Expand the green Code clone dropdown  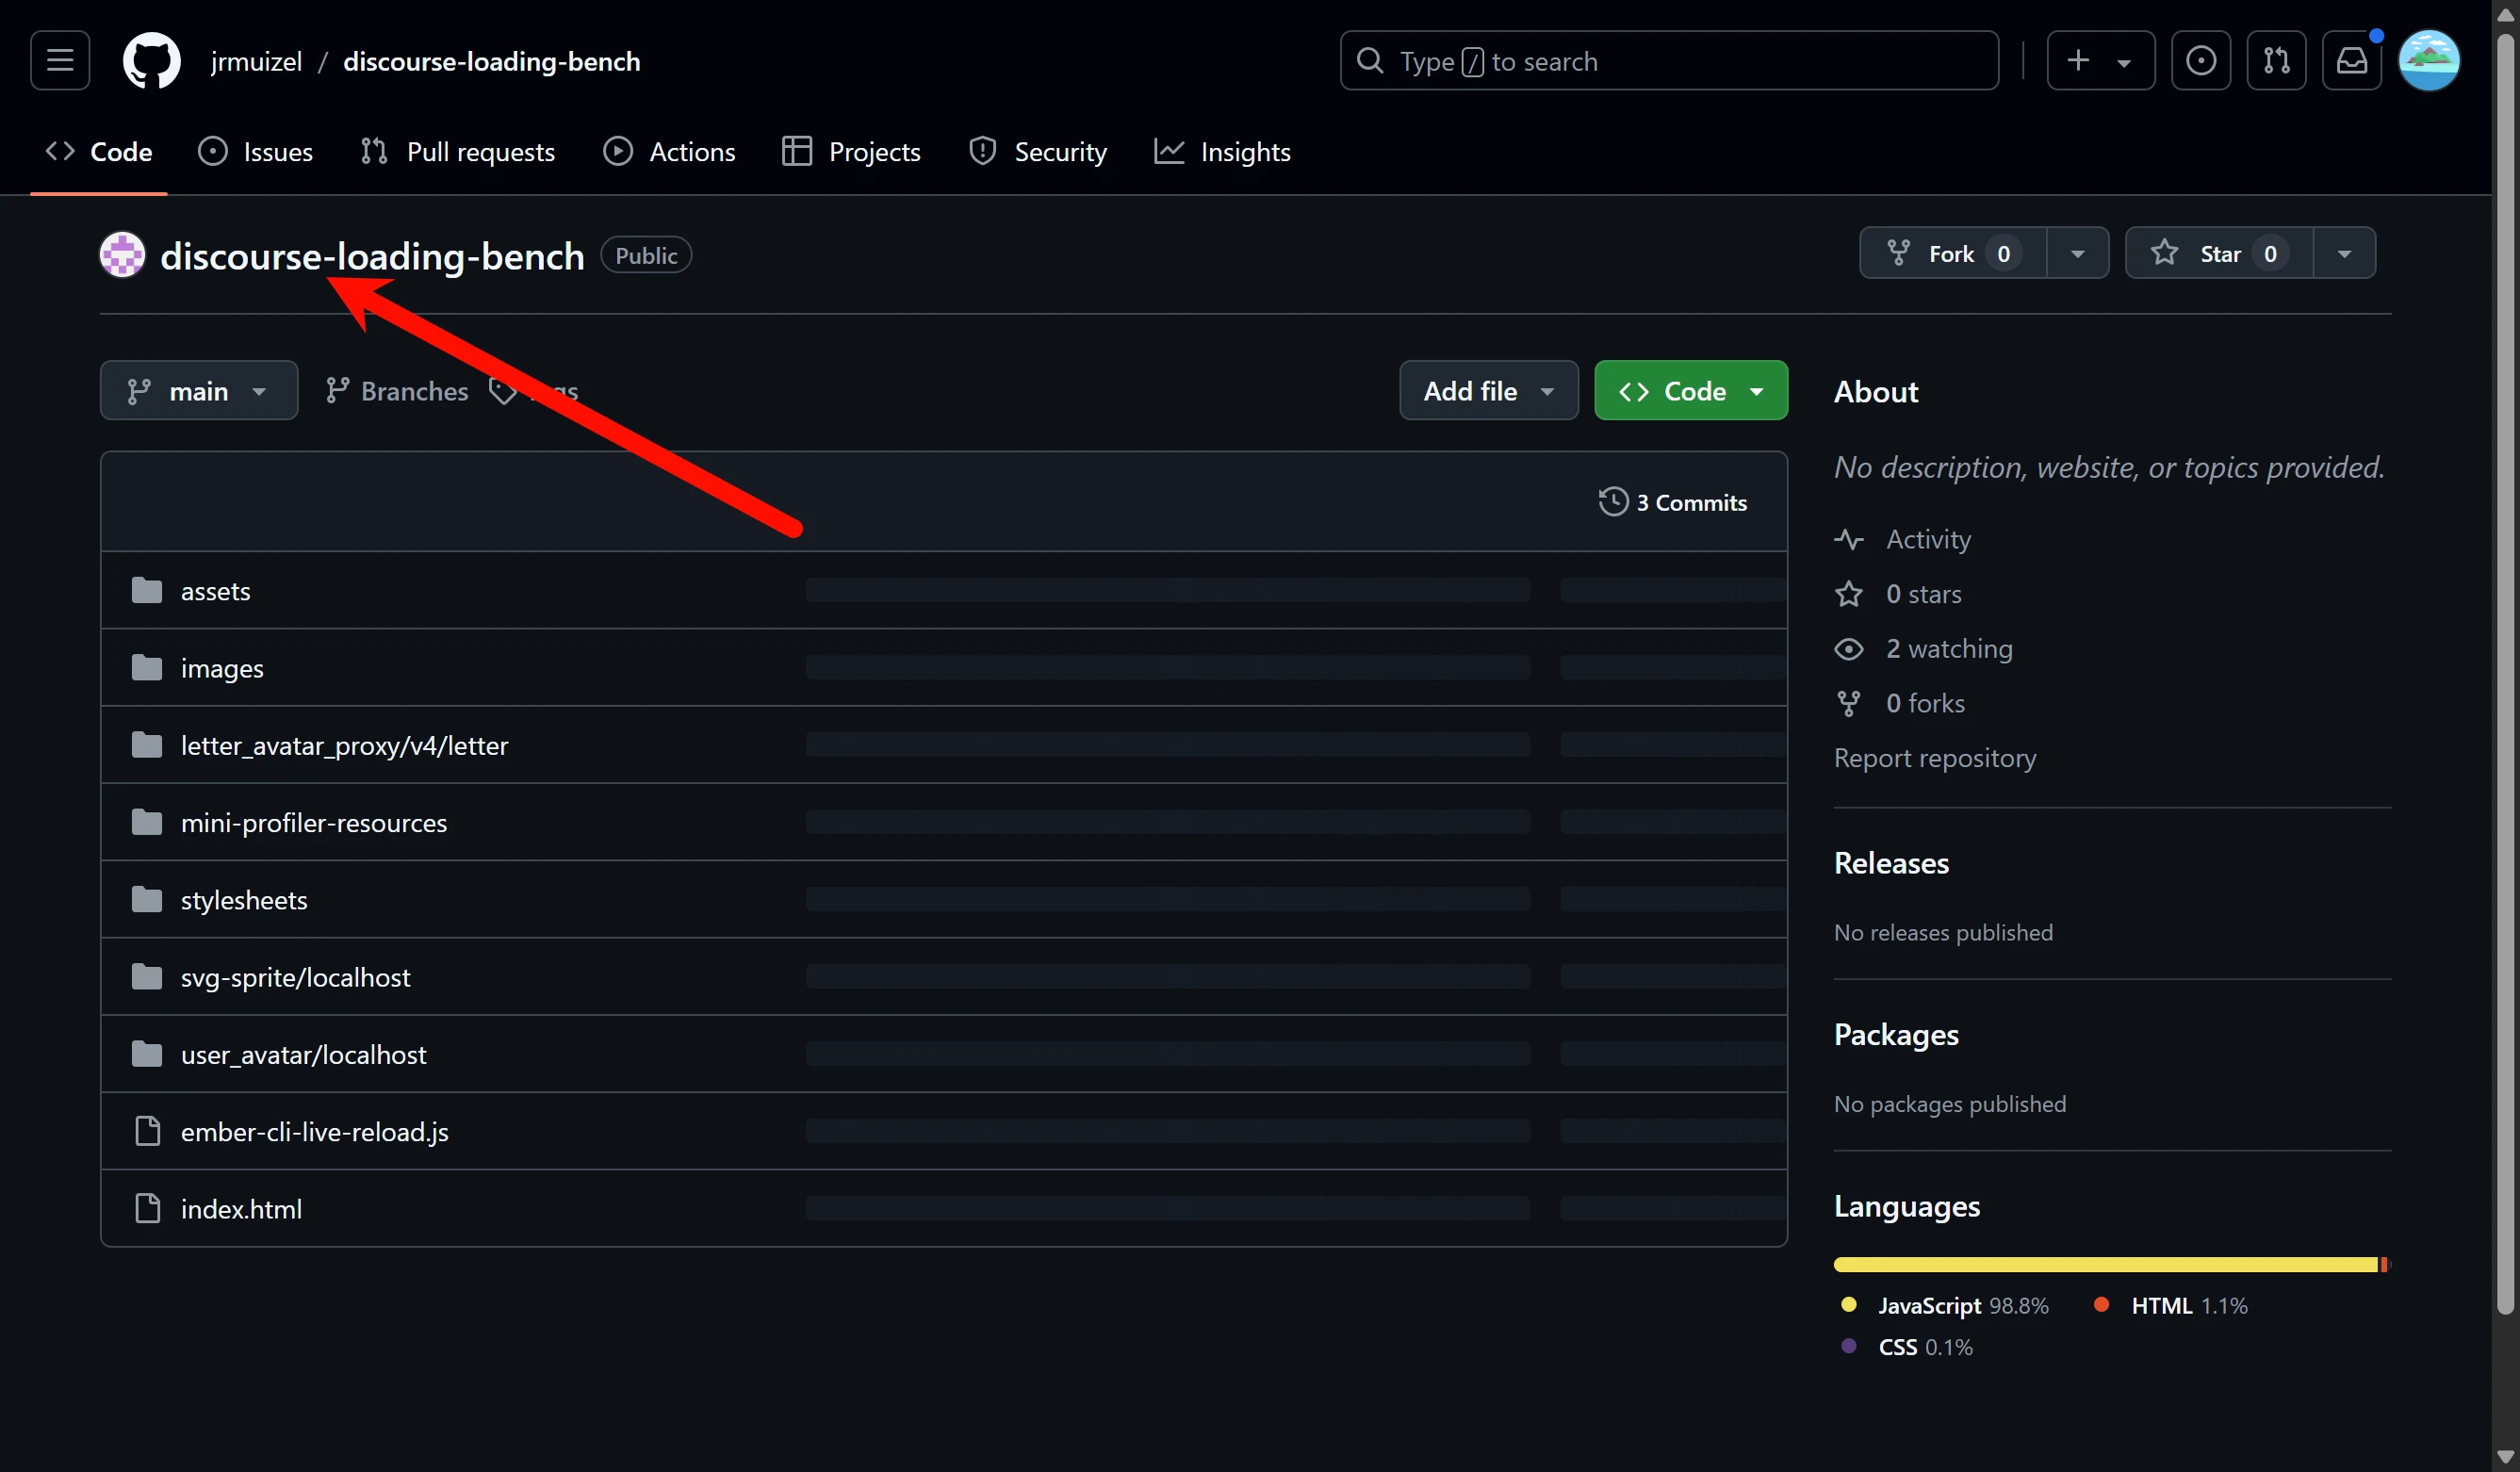point(1690,391)
